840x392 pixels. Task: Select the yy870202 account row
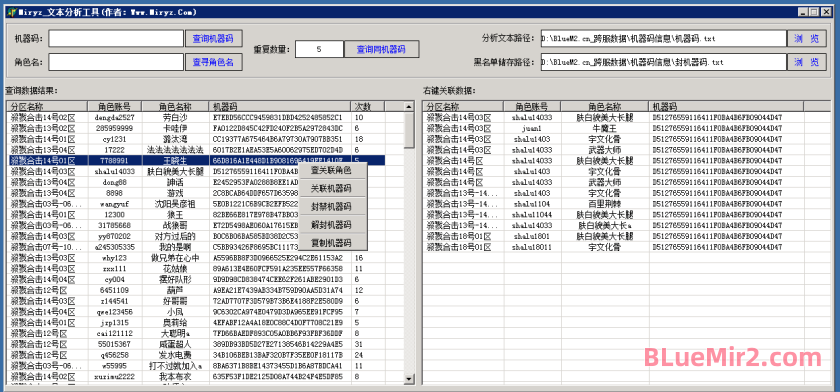coord(196,236)
